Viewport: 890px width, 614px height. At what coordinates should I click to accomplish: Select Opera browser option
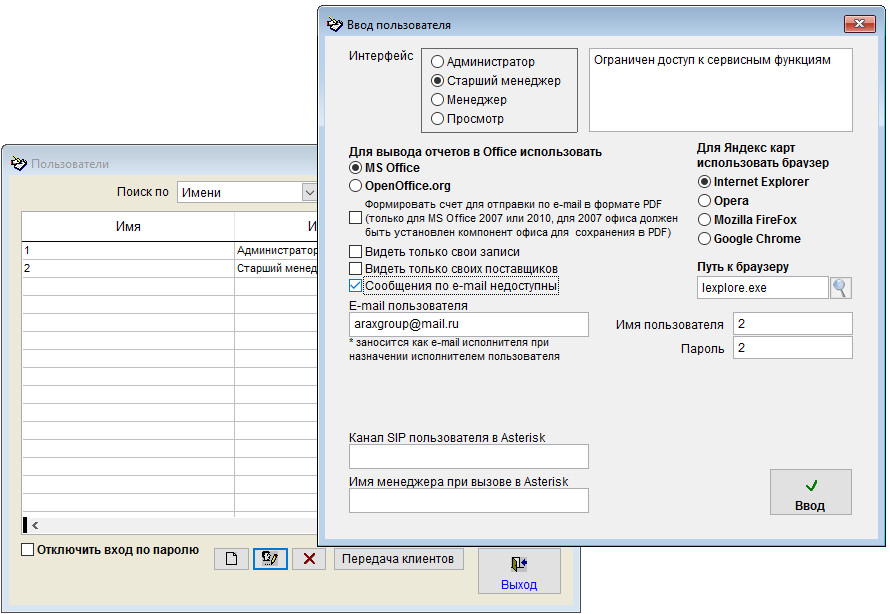[x=704, y=200]
